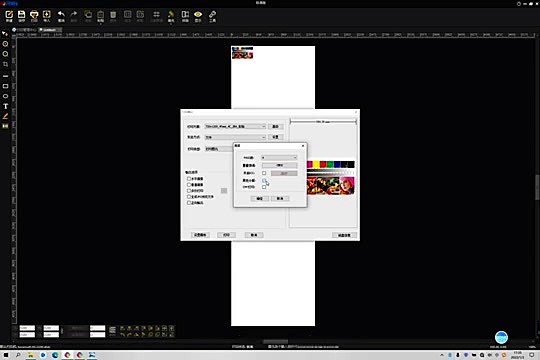Cancel the small popup with its right bottom button

coord(280,198)
